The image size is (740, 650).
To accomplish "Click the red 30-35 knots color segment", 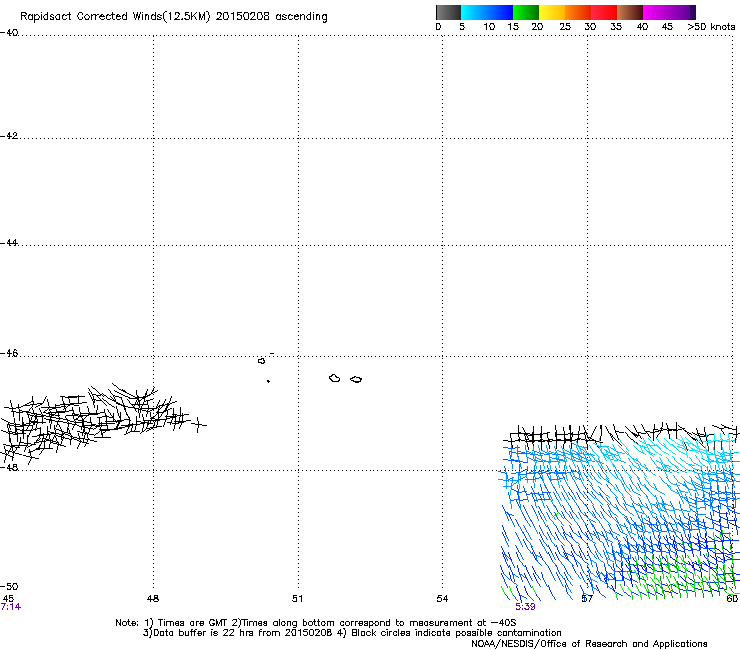I will pos(604,12).
